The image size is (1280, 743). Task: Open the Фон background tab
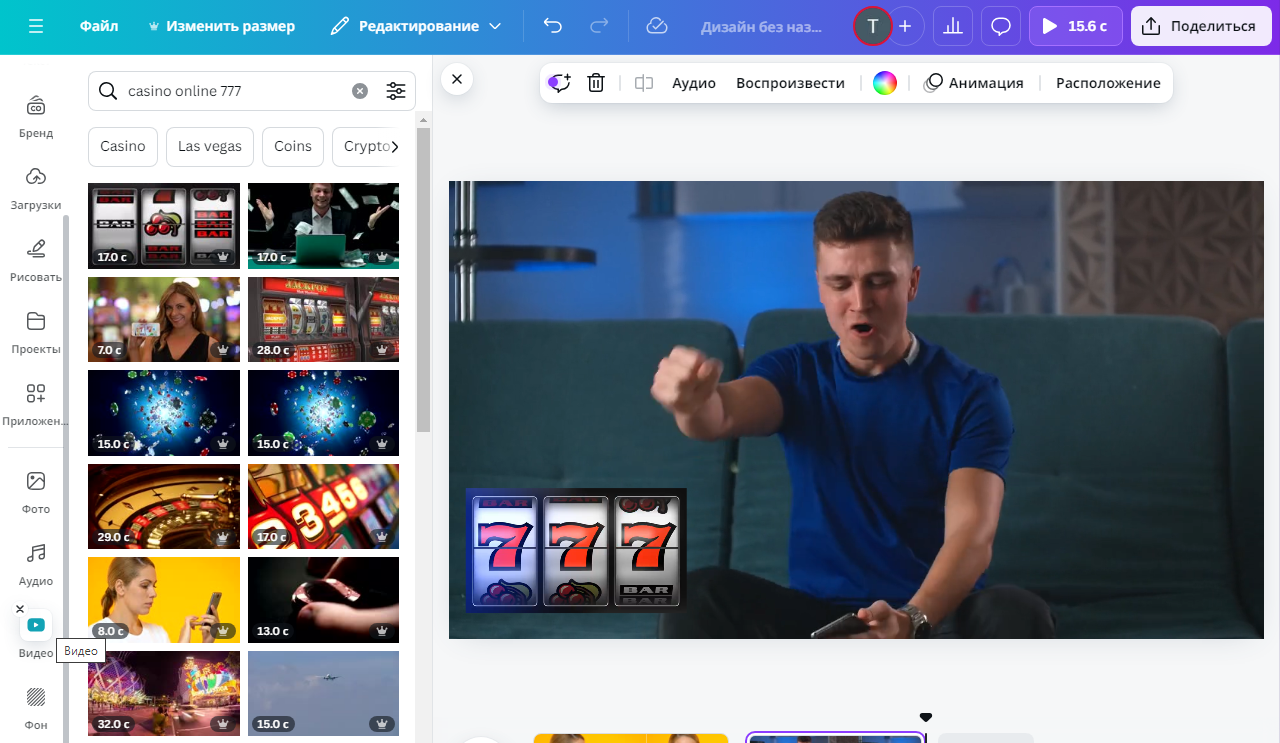(36, 708)
